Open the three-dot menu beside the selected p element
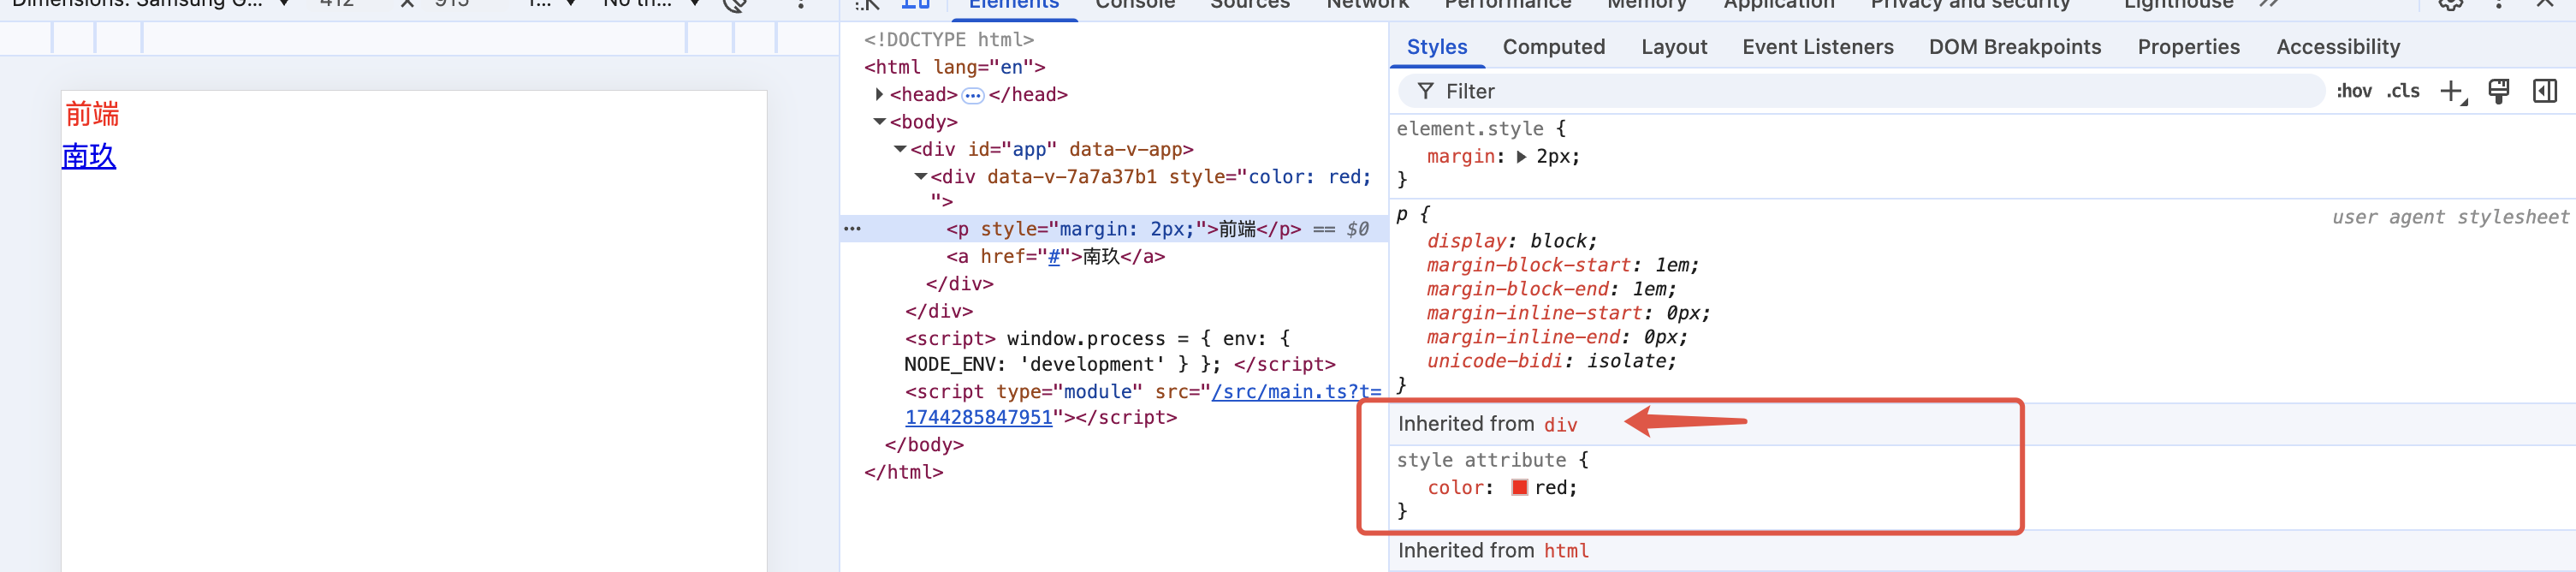This screenshot has width=2576, height=572. click(x=852, y=229)
